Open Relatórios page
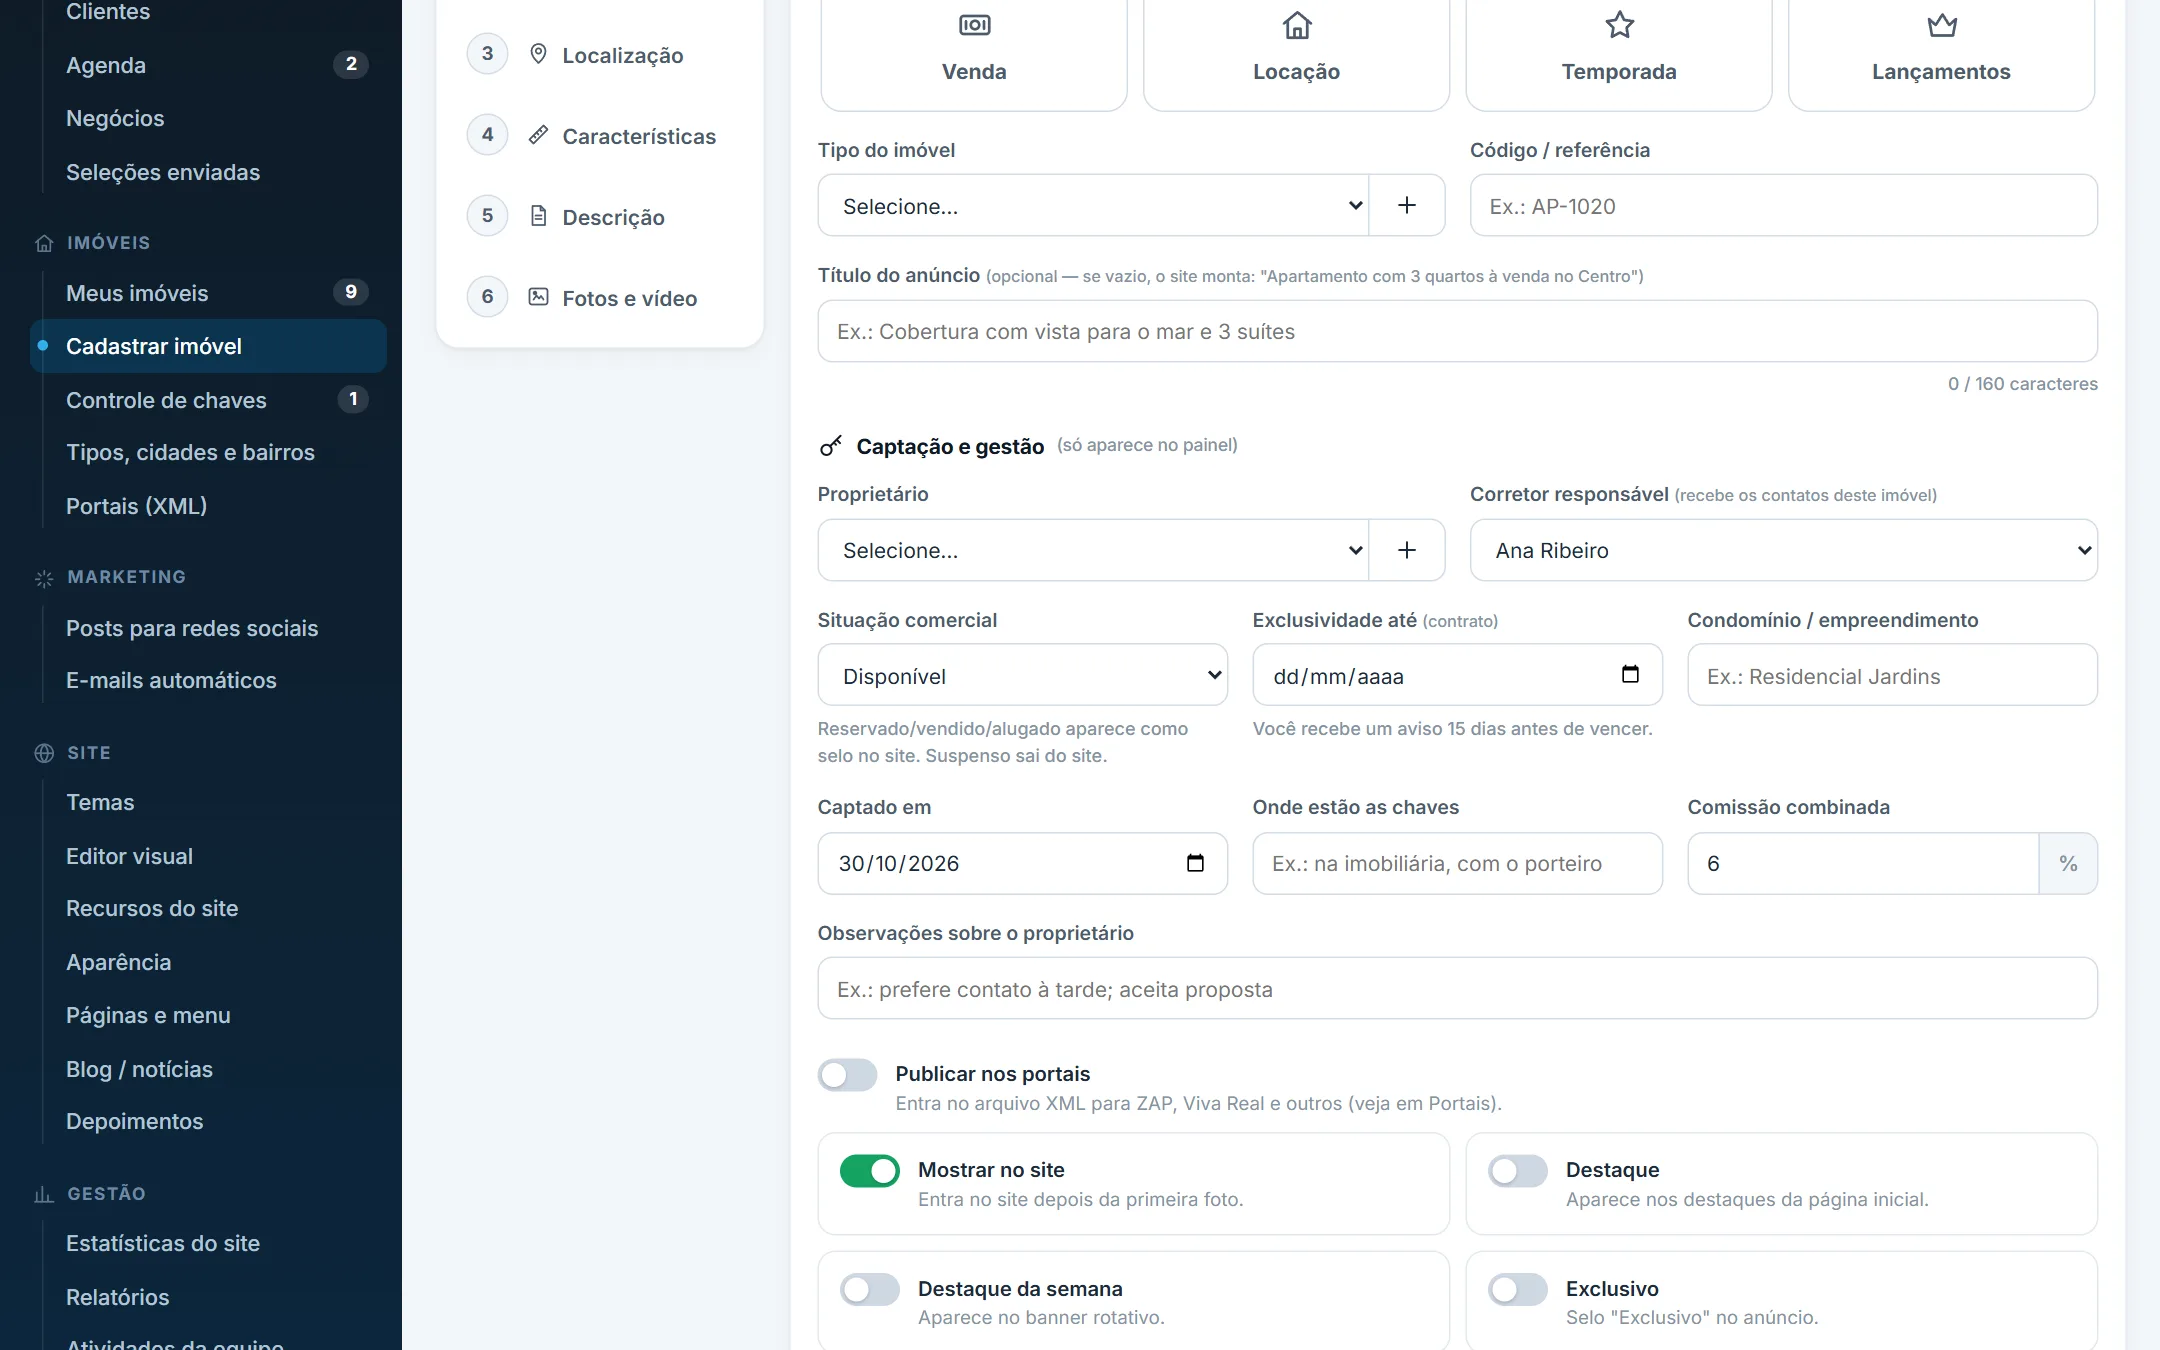Viewport: 2160px width, 1350px height. coord(208,1297)
